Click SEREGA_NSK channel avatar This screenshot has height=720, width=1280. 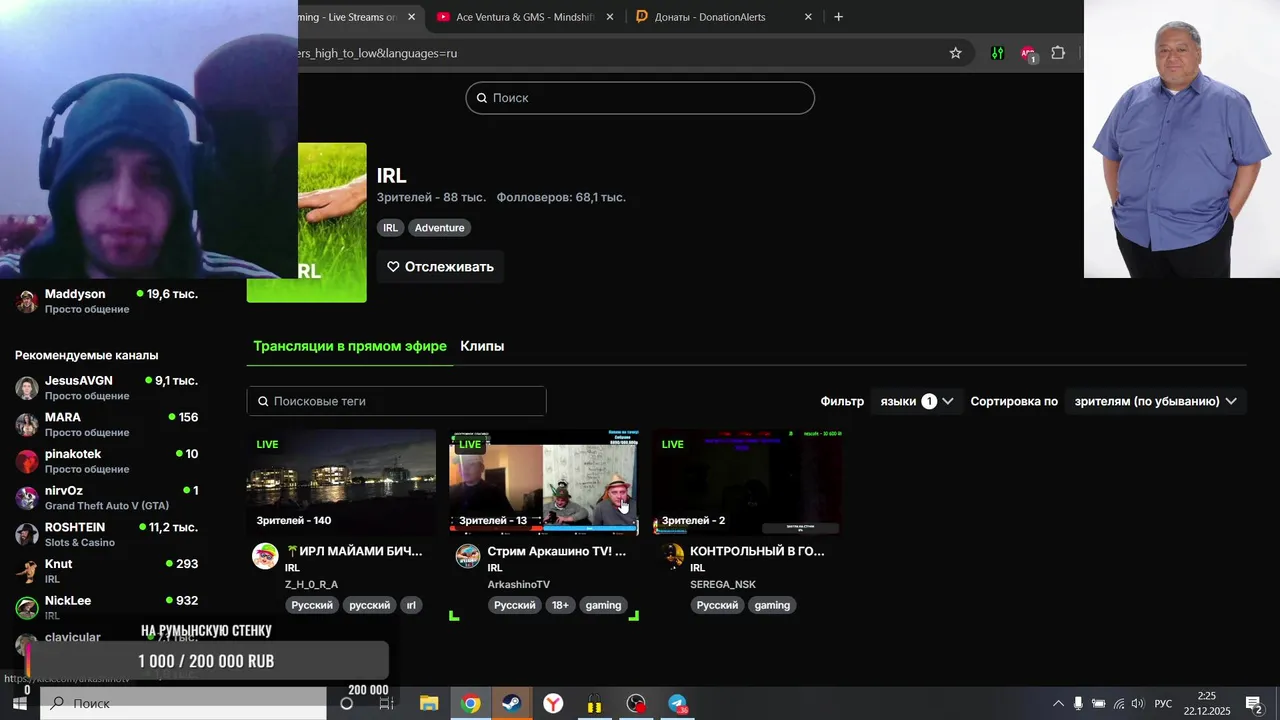(671, 557)
